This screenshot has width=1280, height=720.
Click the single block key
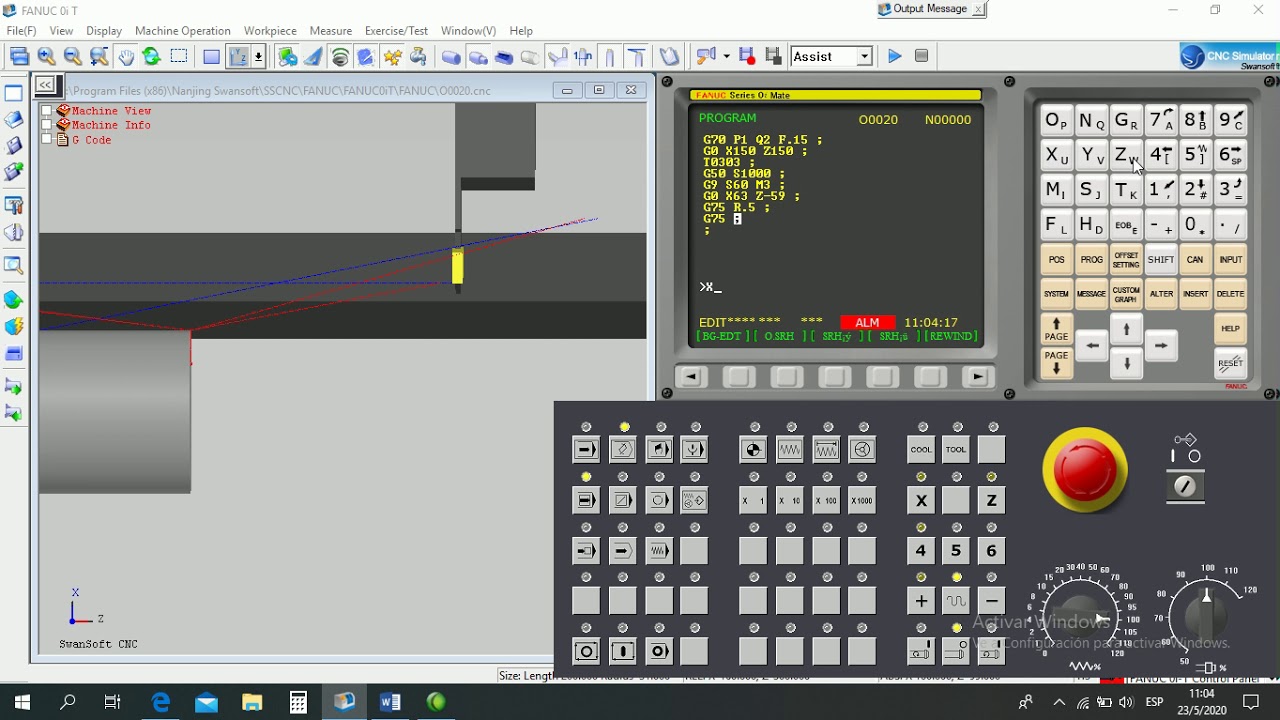tap(586, 500)
